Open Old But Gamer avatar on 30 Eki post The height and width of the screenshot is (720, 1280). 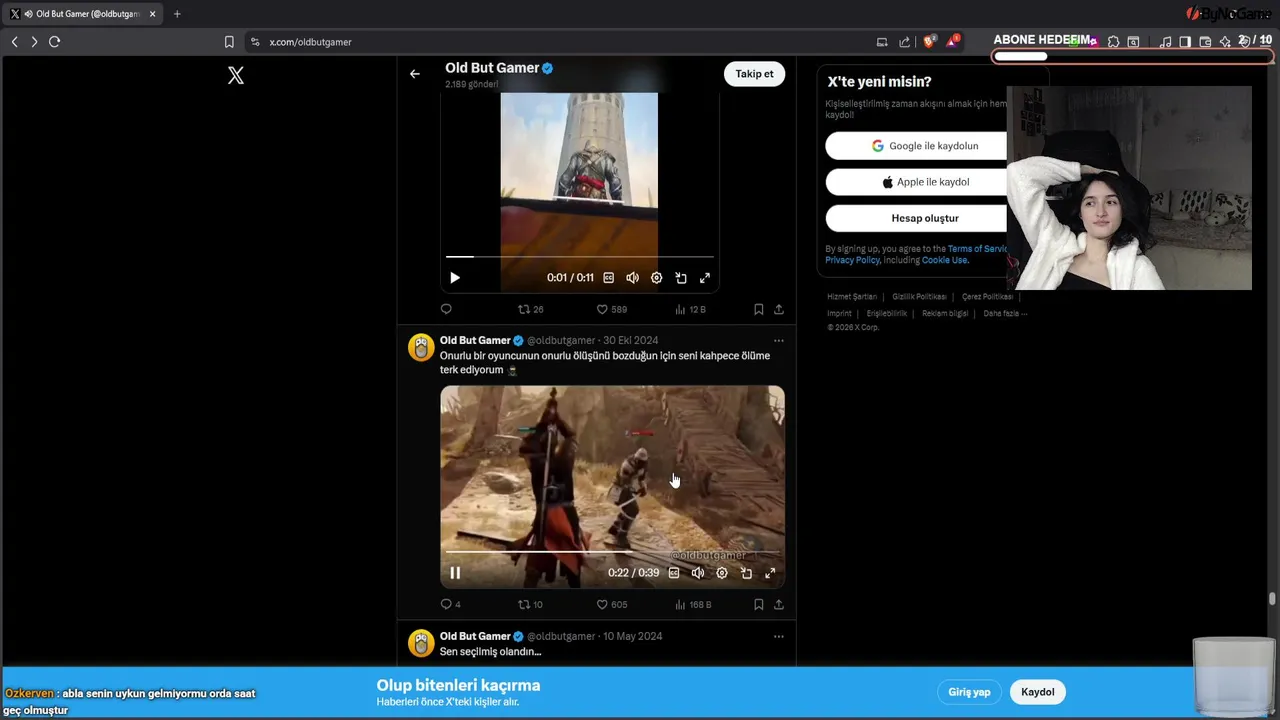421,347
